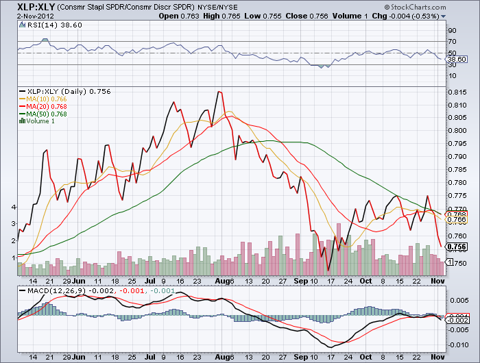Viewport: 480px width, 363px height.
Task: Click Oct on the price panel date axis
Action: pyautogui.click(x=365, y=281)
